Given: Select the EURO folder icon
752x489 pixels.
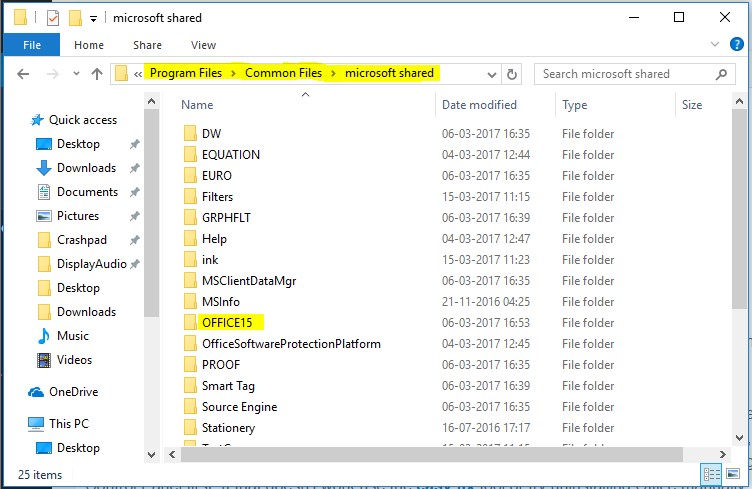Looking at the screenshot, I should pyautogui.click(x=190, y=175).
